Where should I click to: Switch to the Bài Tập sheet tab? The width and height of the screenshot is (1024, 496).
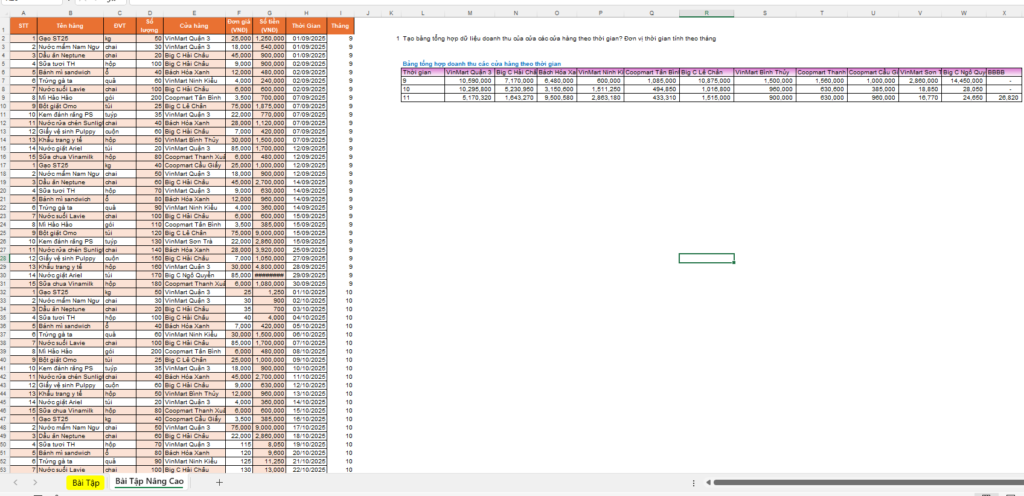coord(86,482)
